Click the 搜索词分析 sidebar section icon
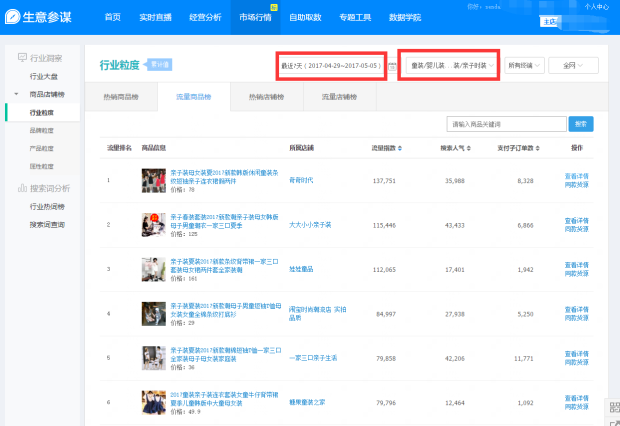The width and height of the screenshot is (620, 426). click(22, 188)
